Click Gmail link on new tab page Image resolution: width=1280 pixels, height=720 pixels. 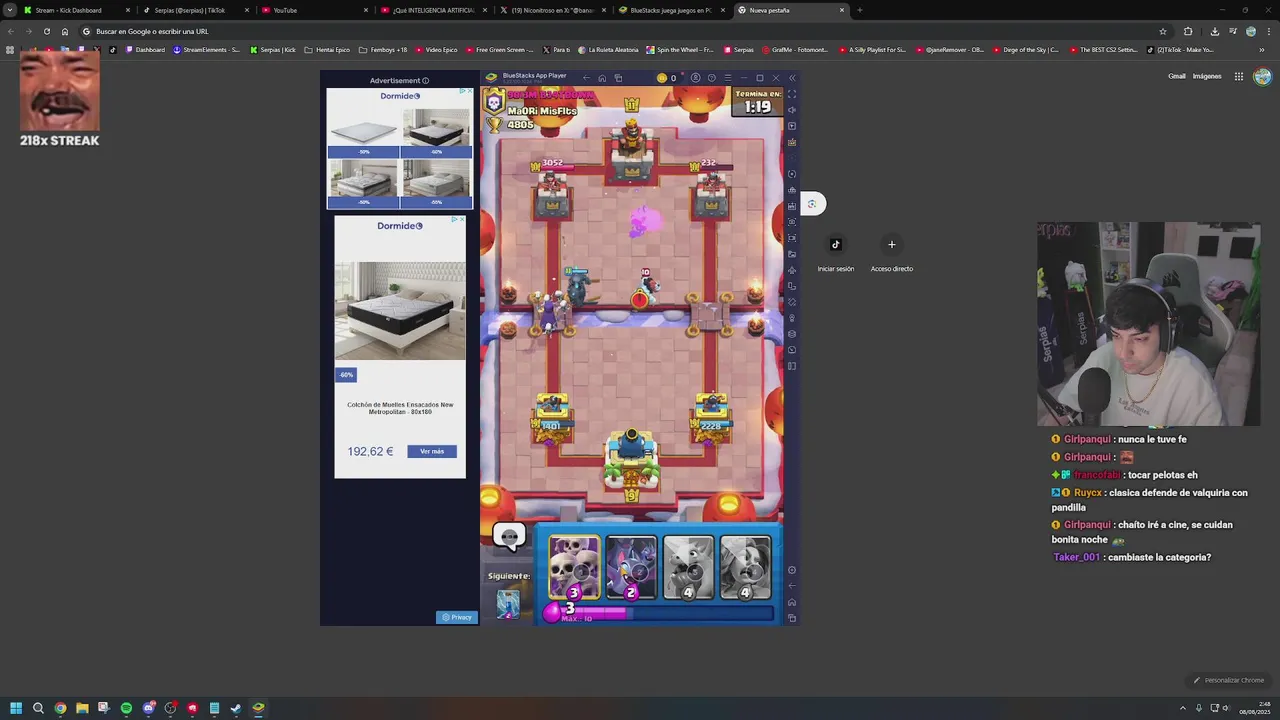pos(1177,76)
